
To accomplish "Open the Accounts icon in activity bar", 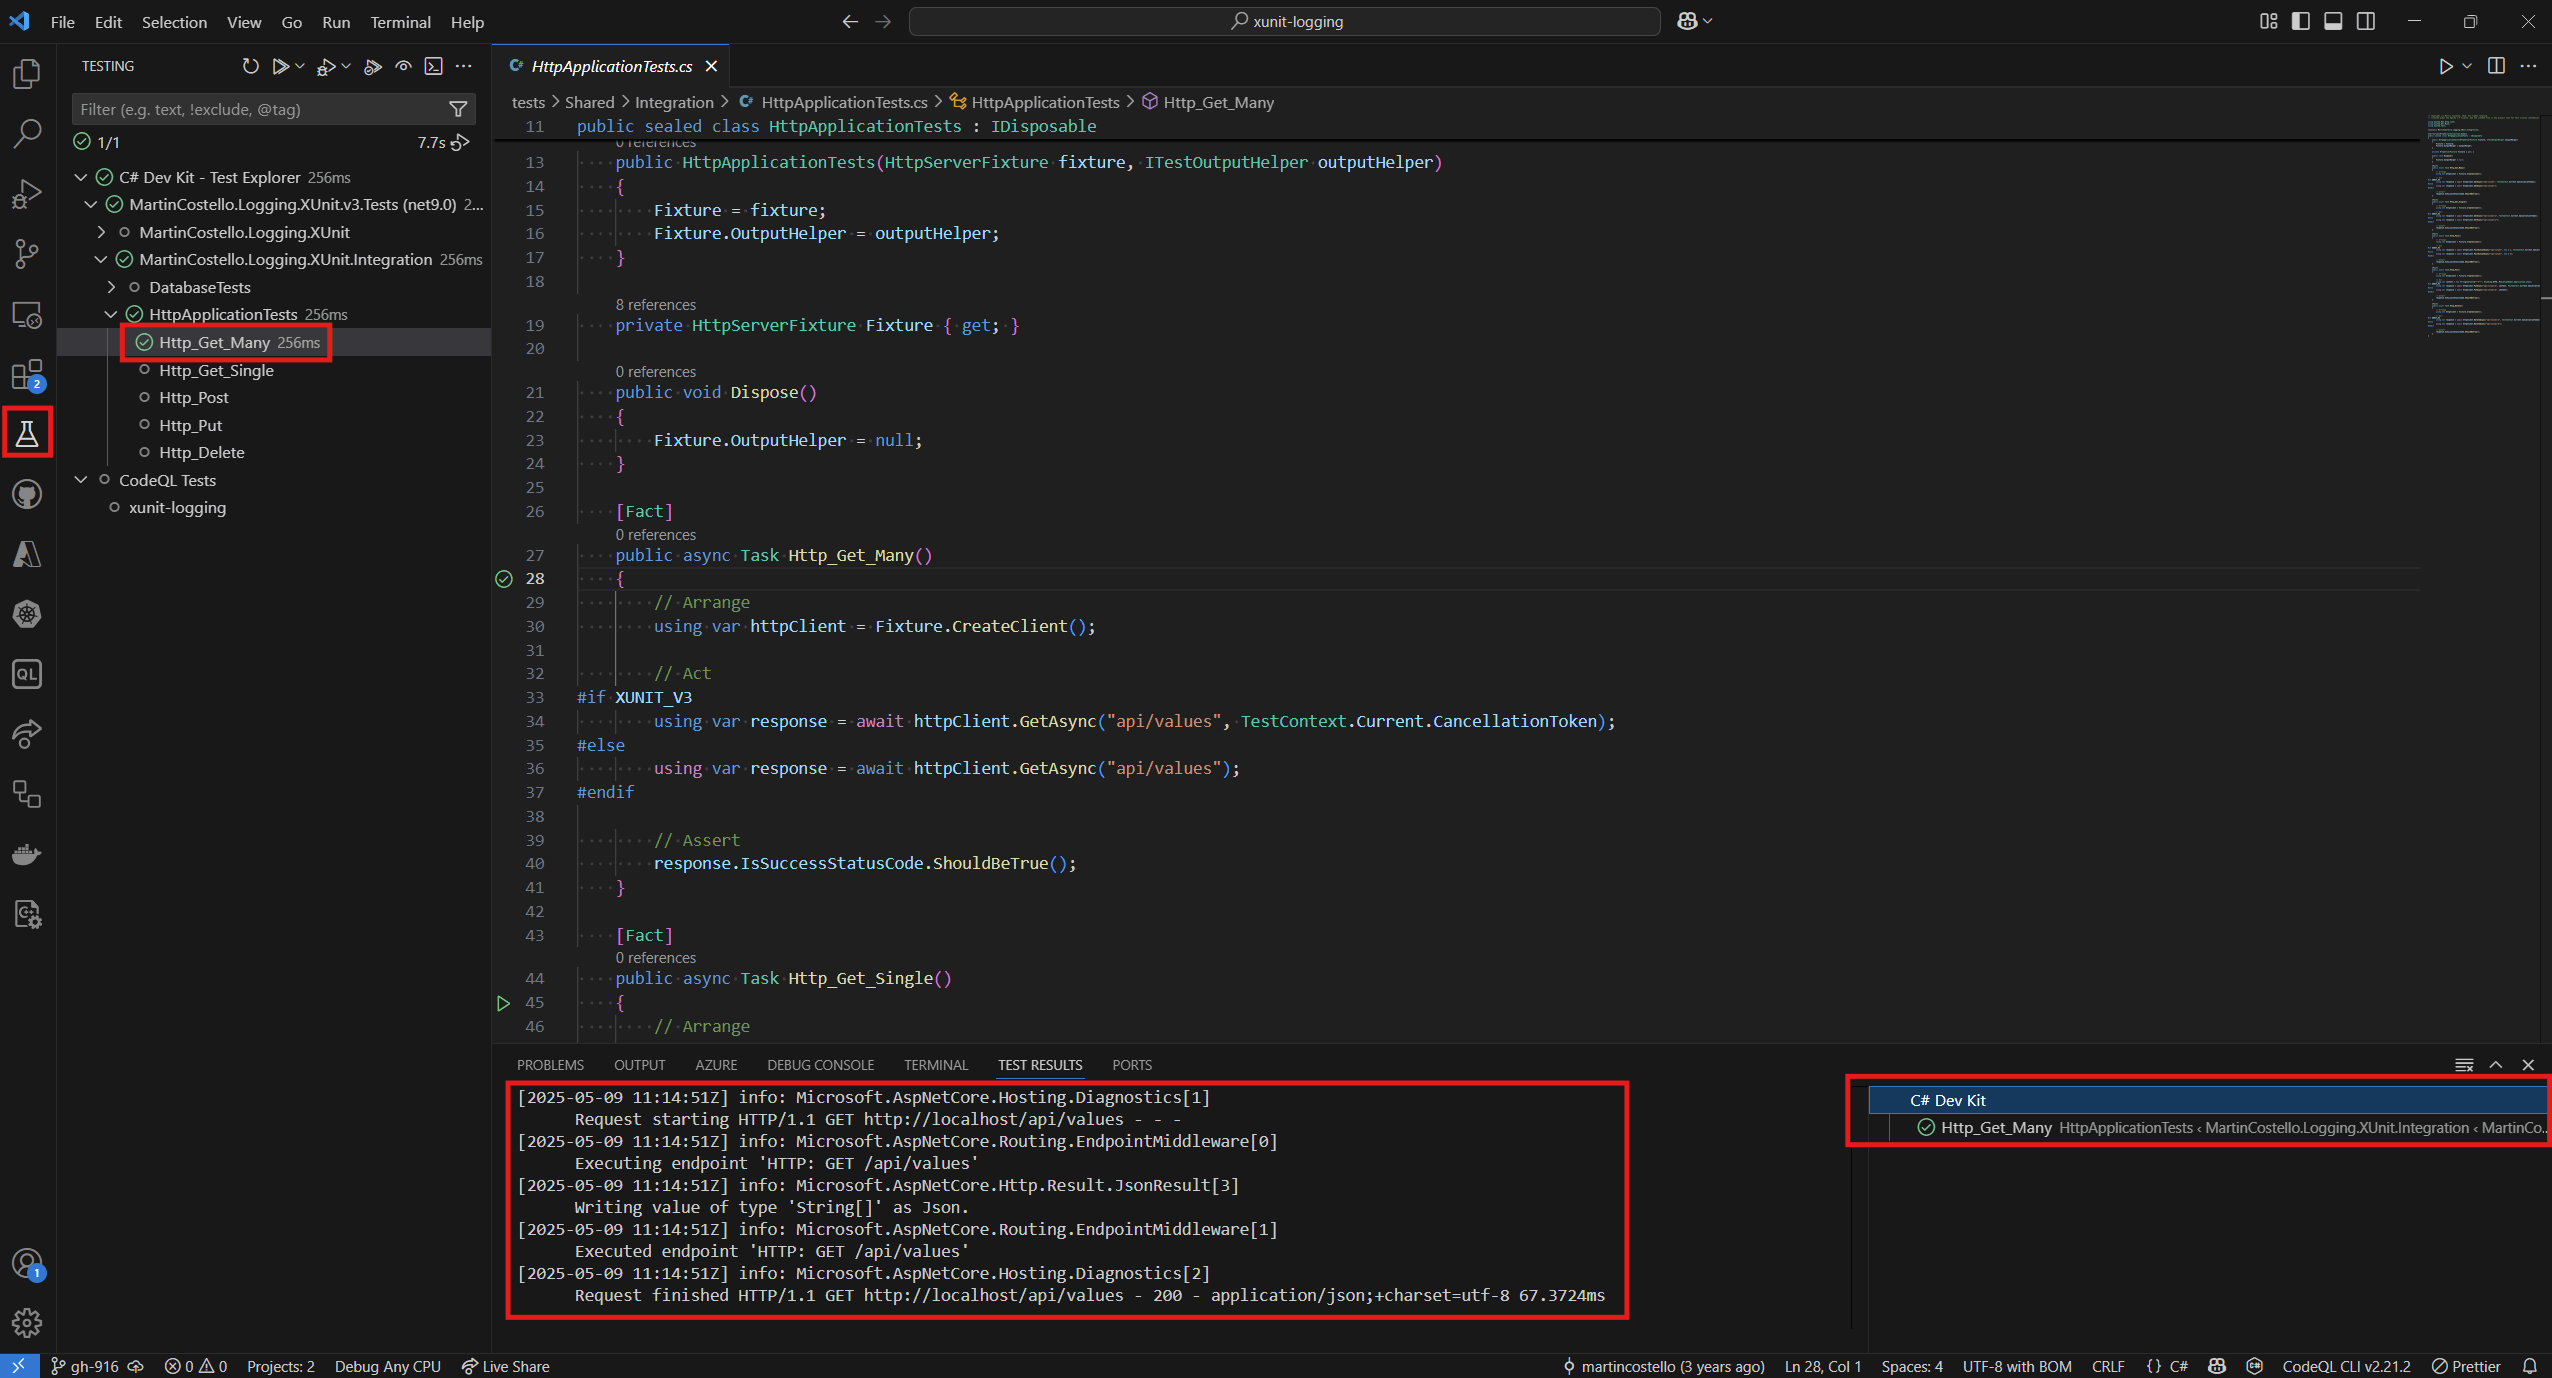I will tap(27, 1264).
